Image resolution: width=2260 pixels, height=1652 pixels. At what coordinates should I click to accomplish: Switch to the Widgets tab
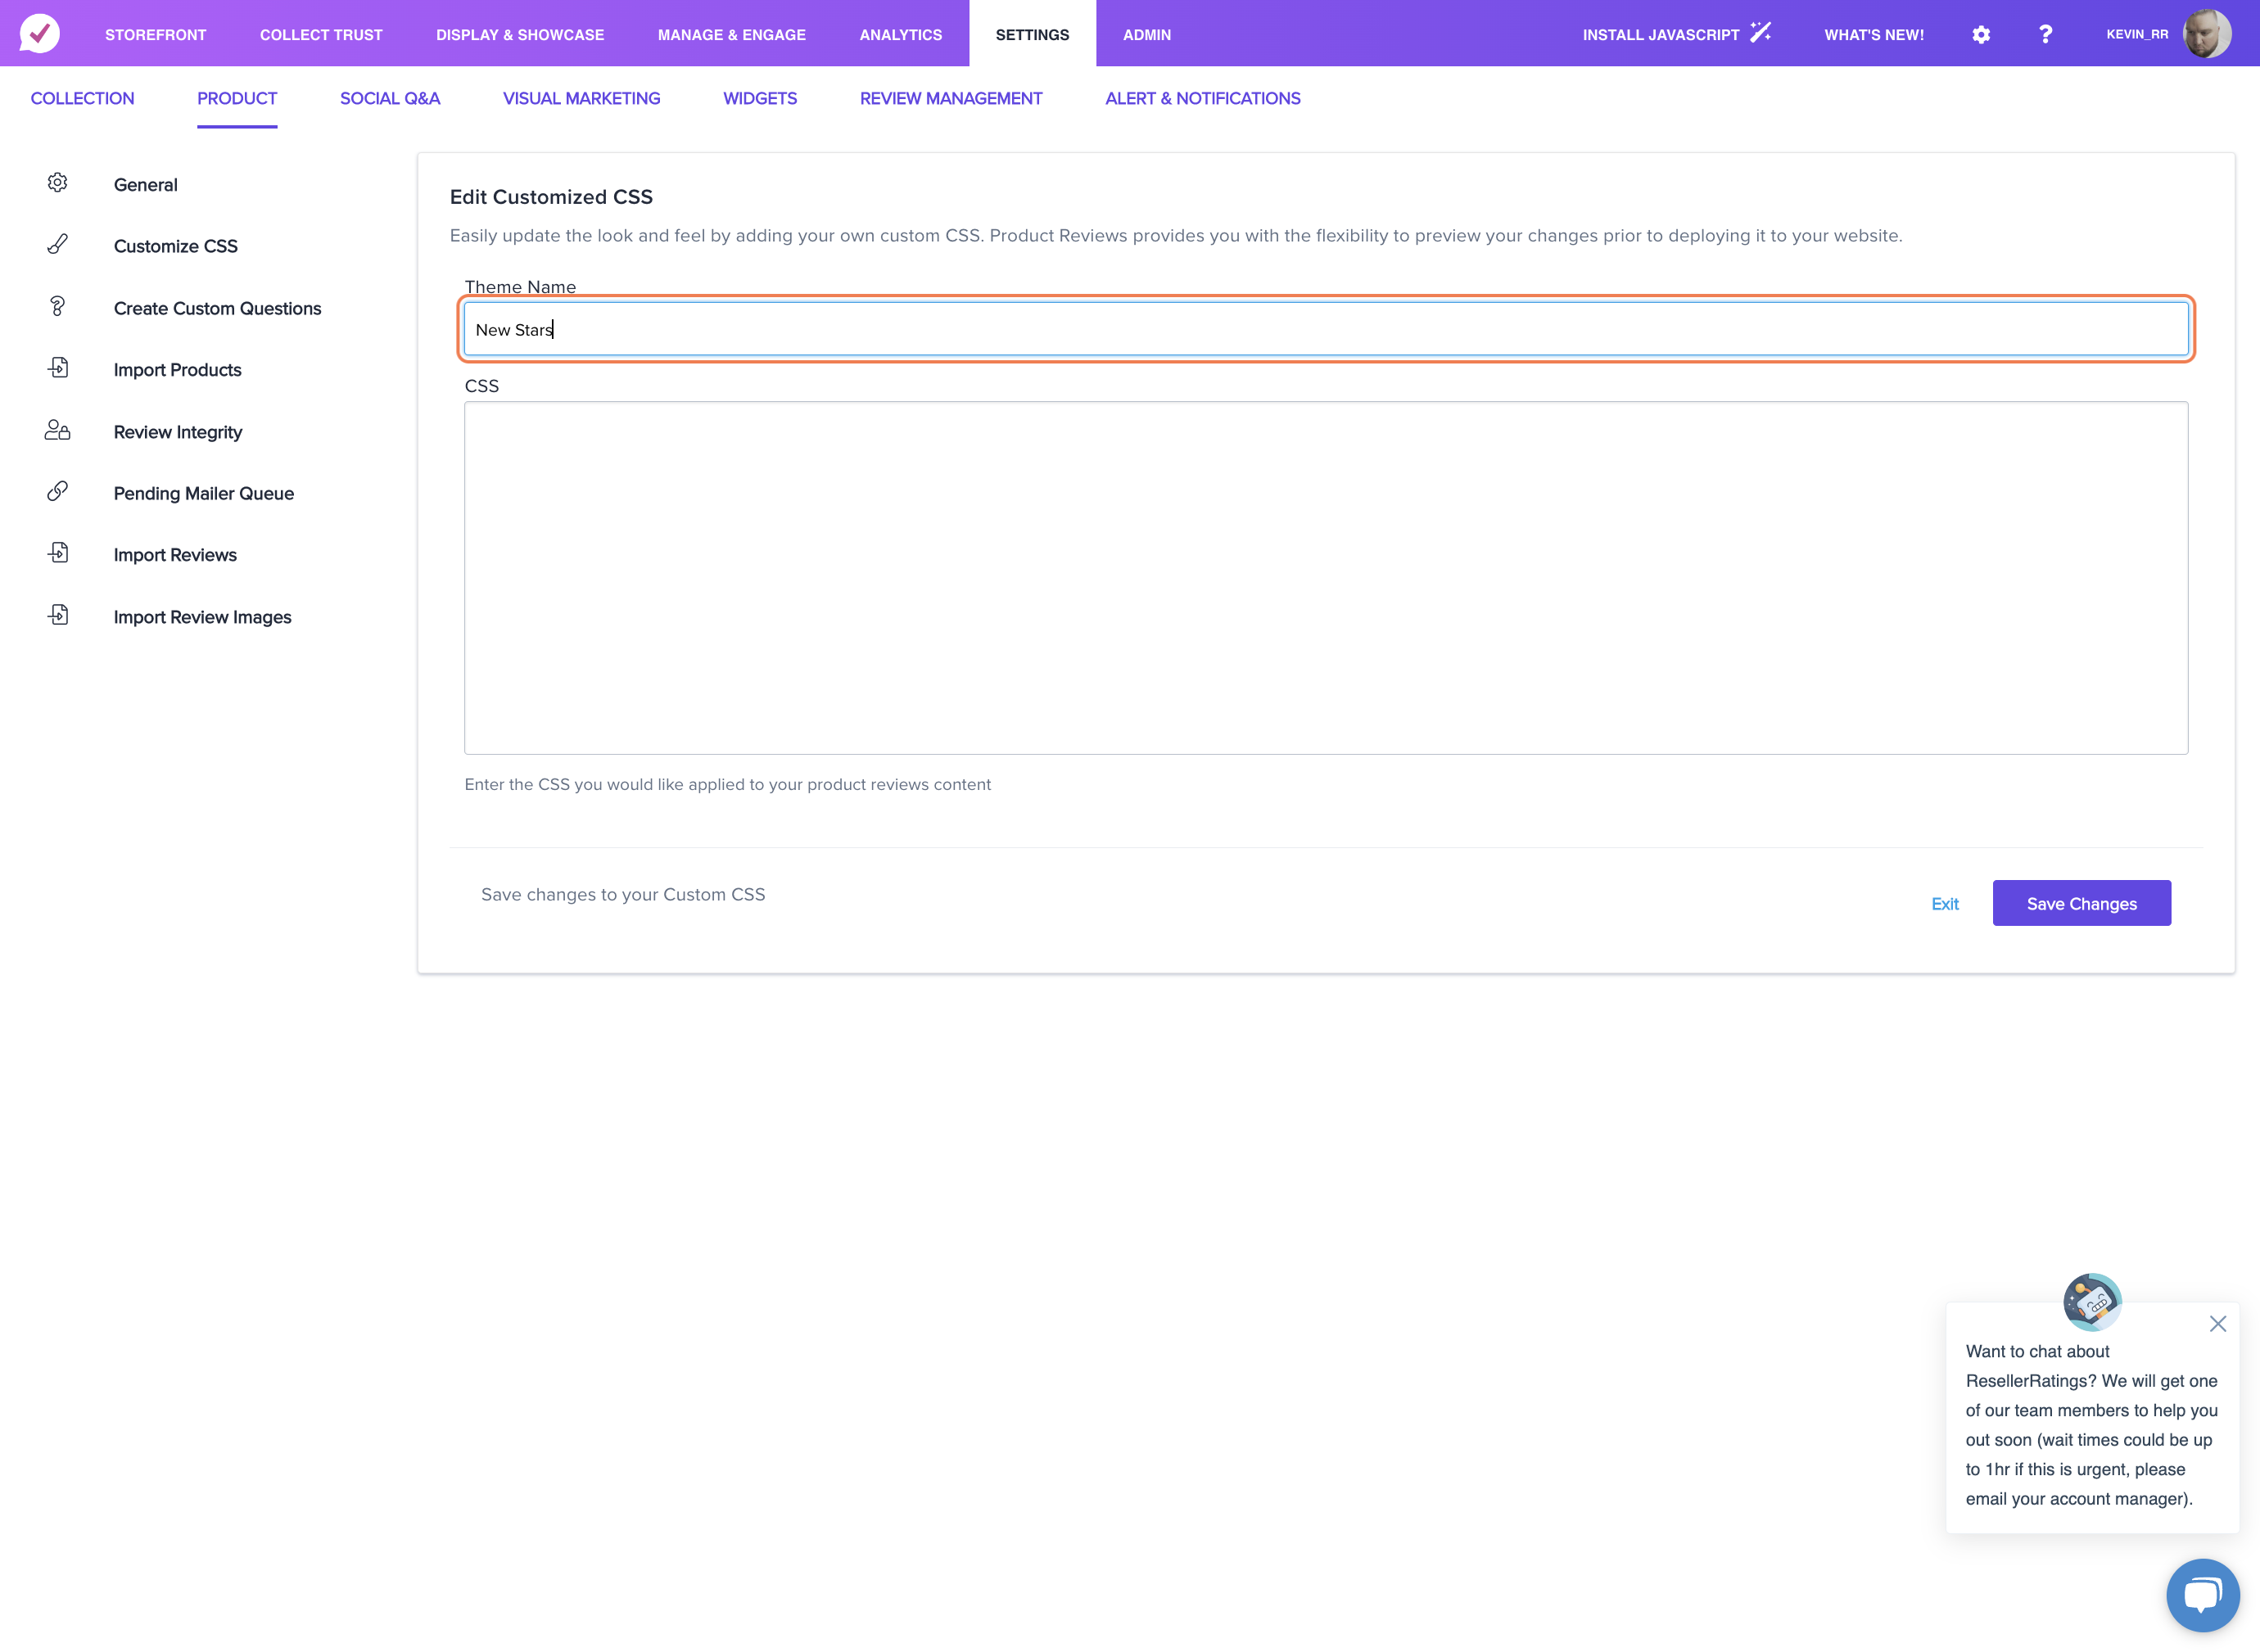(760, 98)
